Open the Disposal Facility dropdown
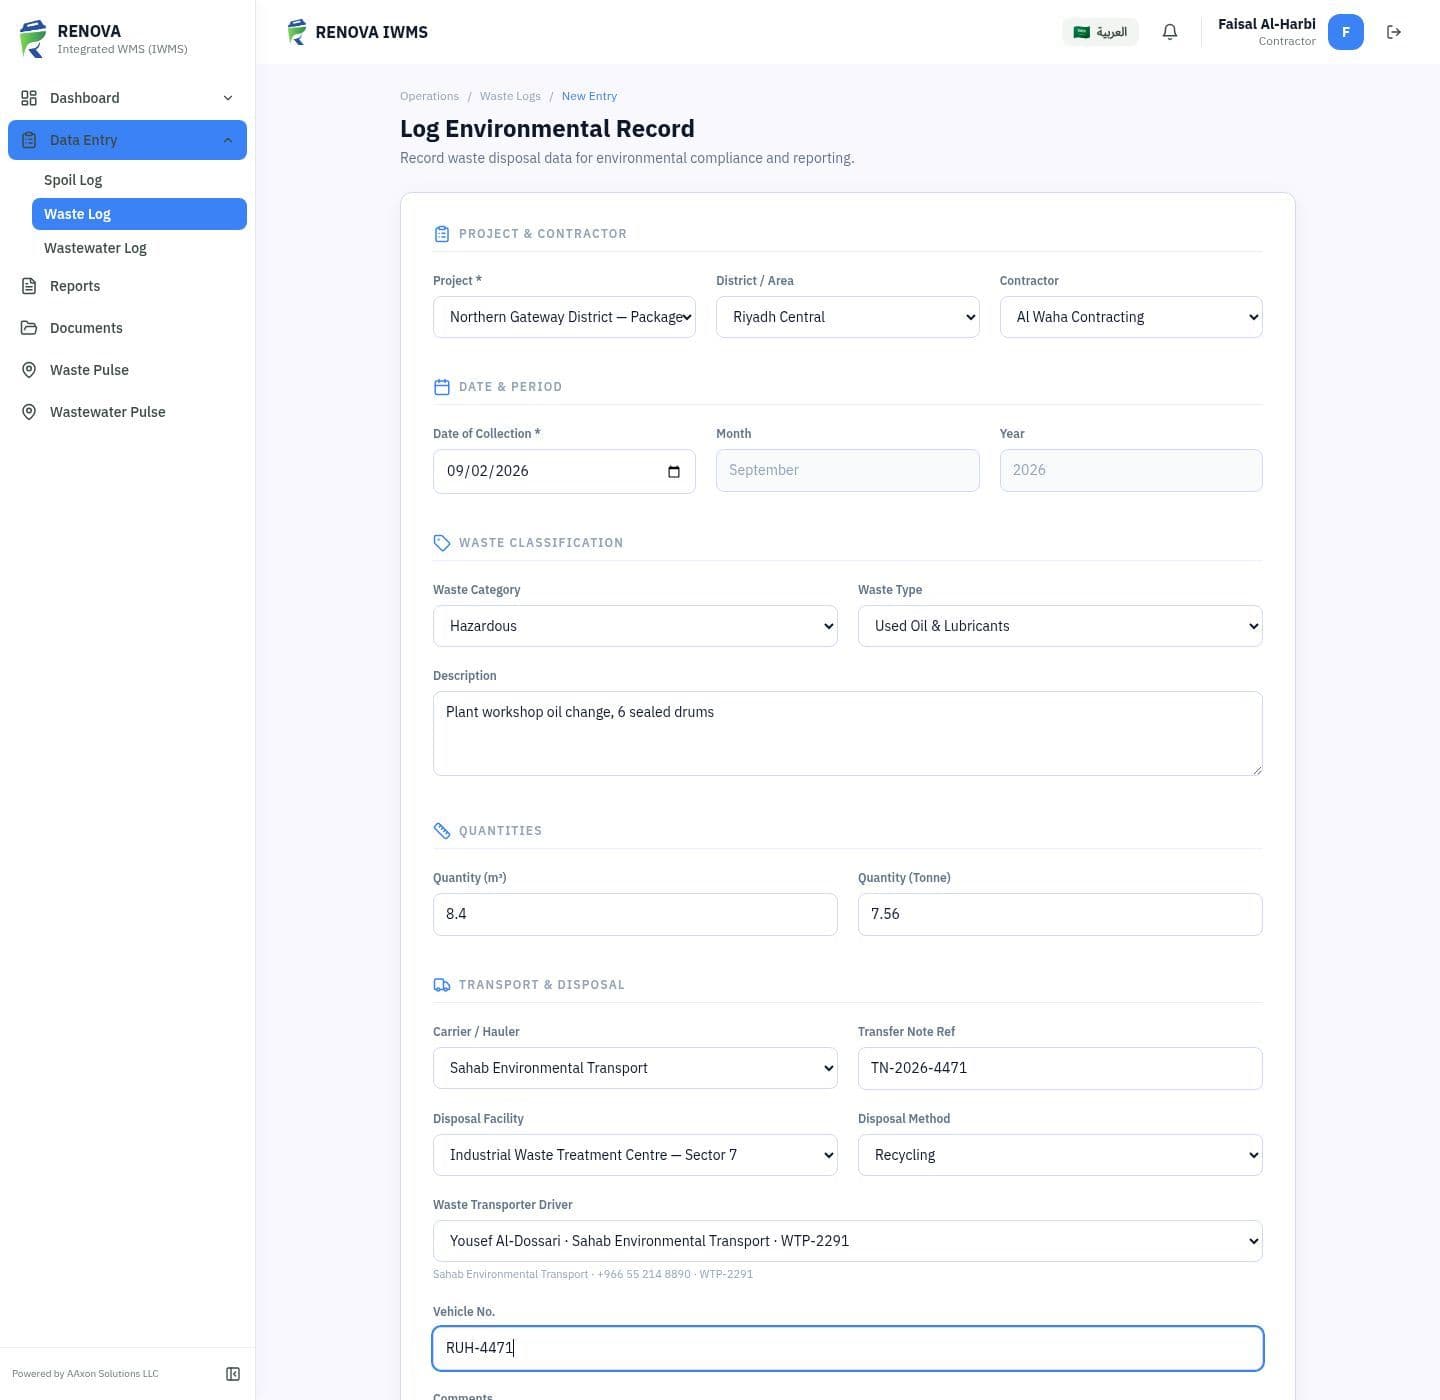Screen dimensions: 1440x1400 point(635,1155)
